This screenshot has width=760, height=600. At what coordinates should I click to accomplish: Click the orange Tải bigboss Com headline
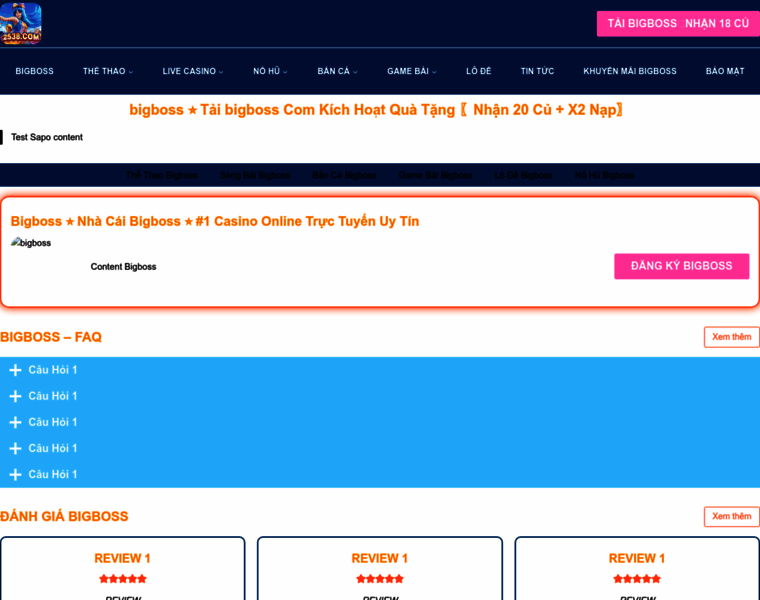(376, 110)
